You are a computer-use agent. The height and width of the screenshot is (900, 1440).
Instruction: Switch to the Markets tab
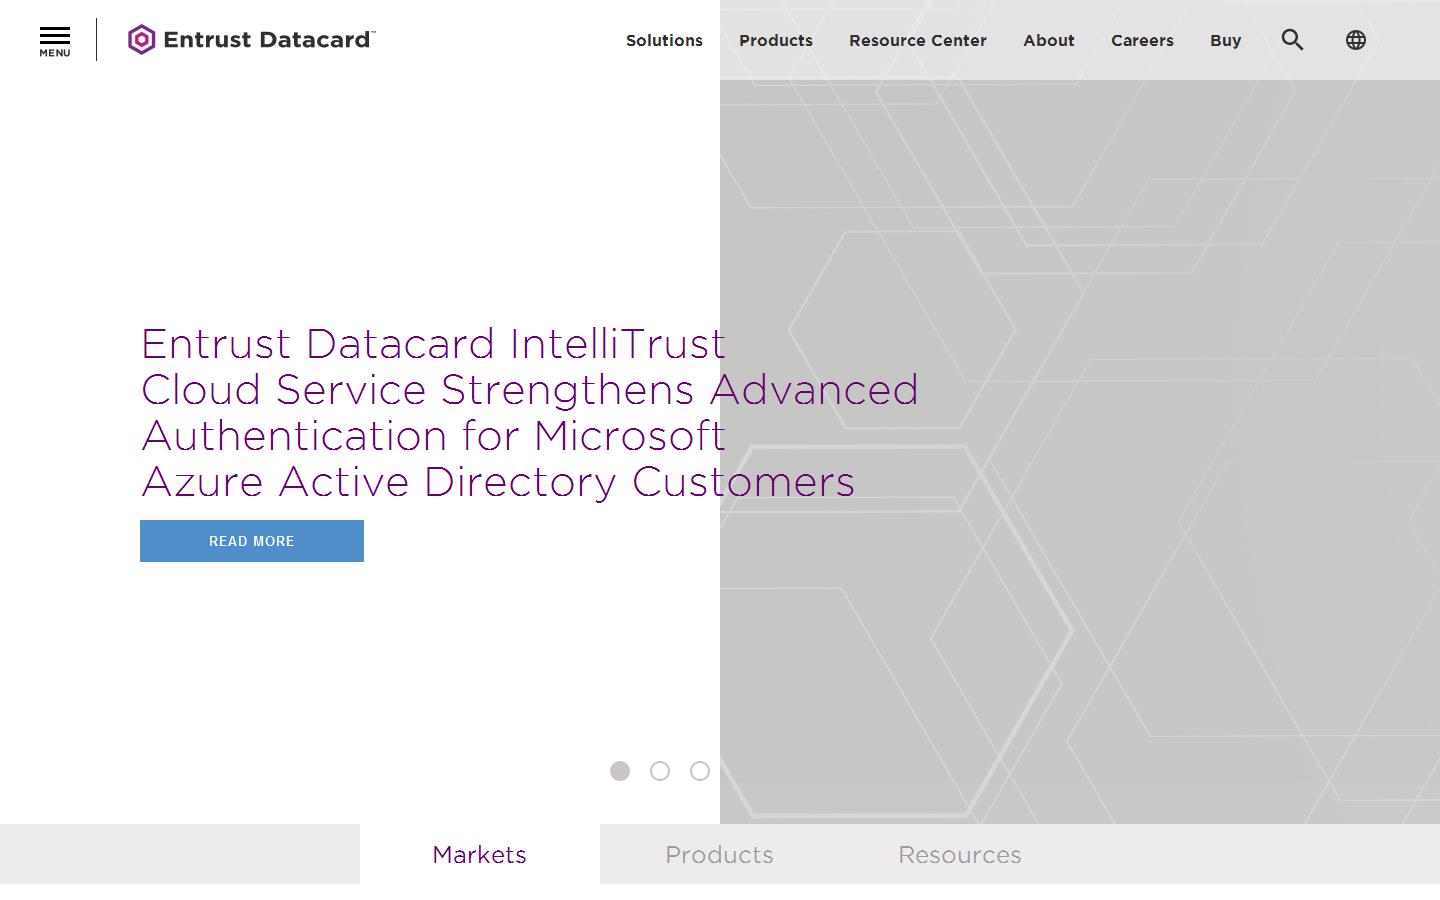point(479,855)
